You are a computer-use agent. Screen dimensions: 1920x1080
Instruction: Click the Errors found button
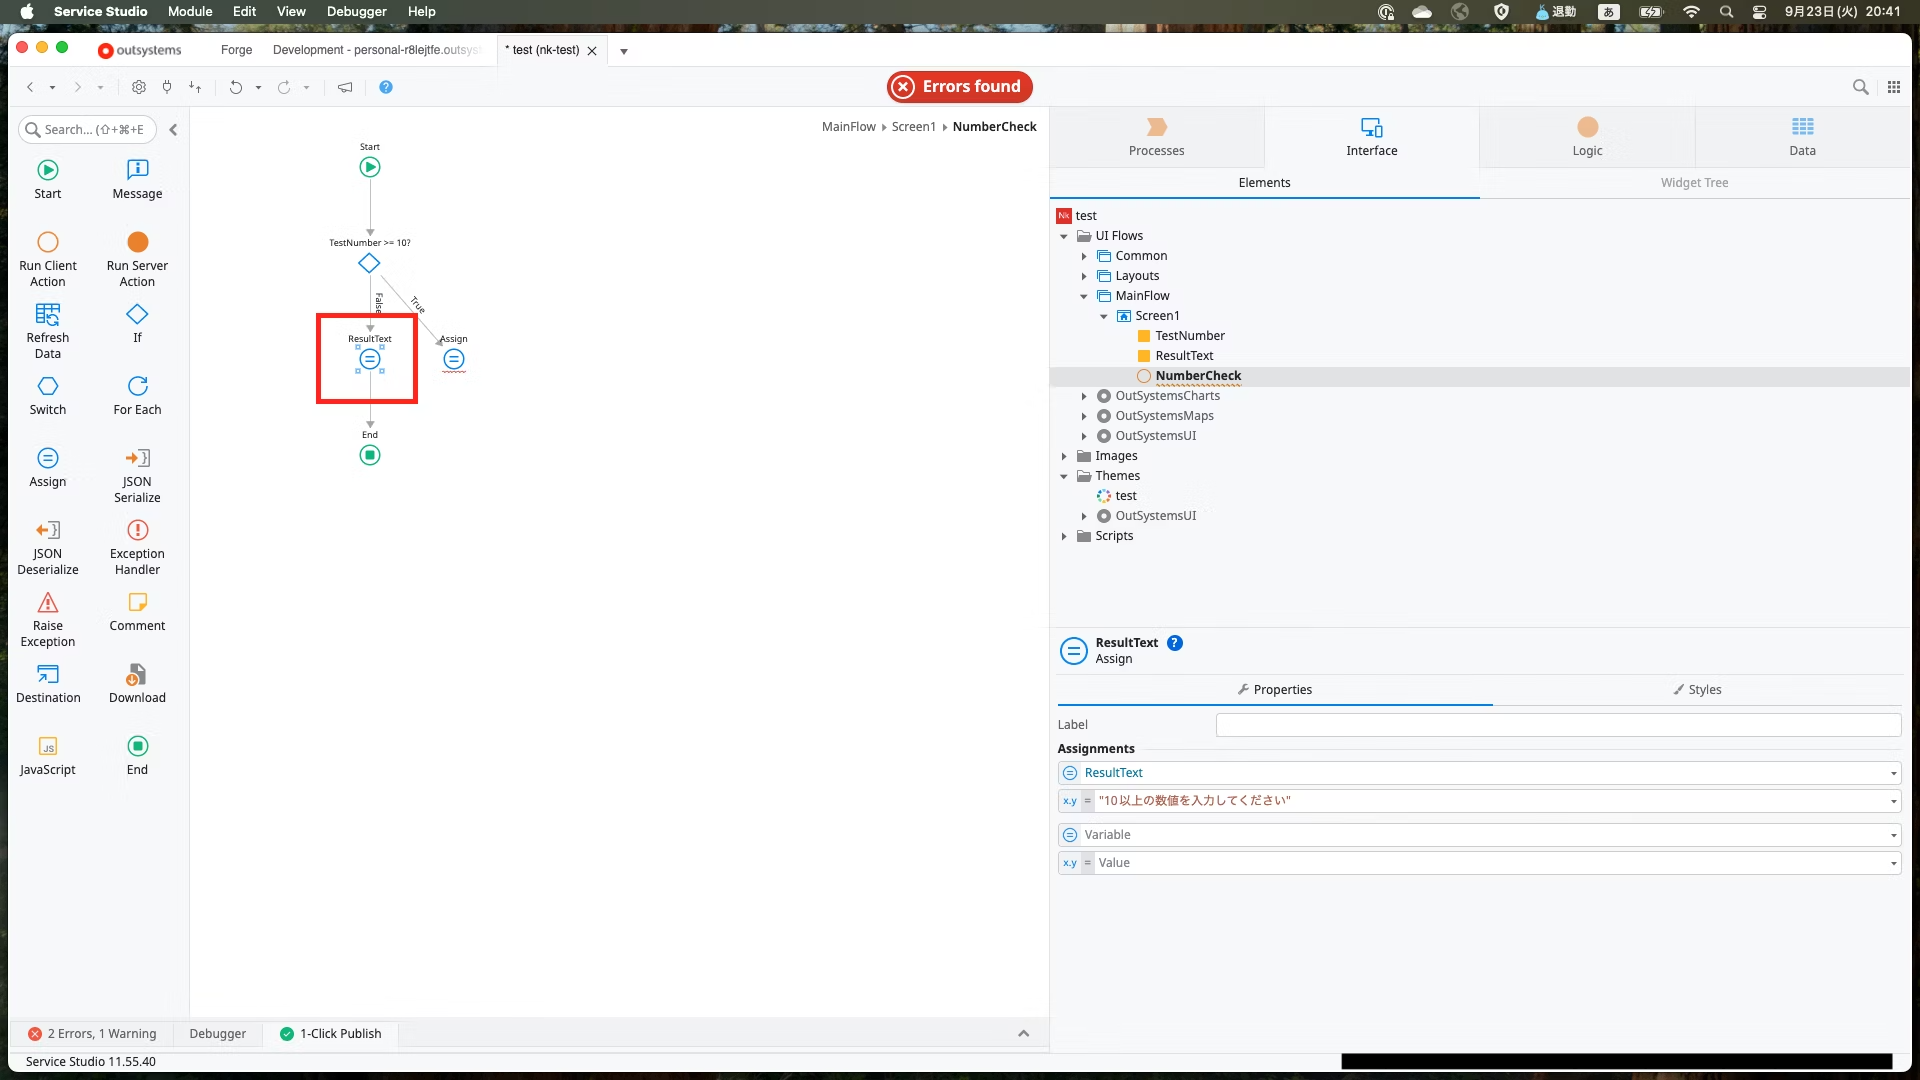pyautogui.click(x=959, y=87)
